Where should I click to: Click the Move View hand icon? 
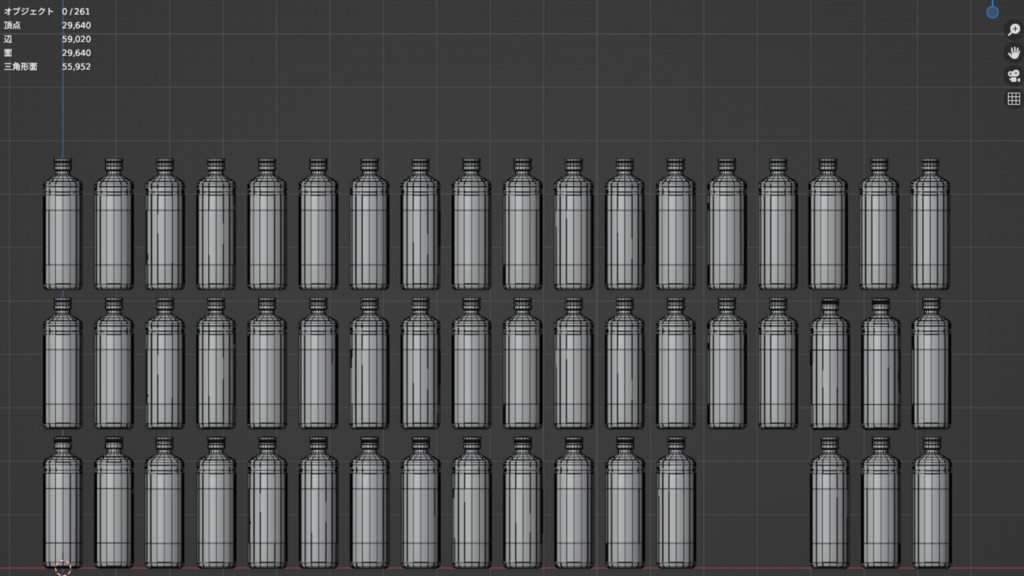(x=1011, y=50)
